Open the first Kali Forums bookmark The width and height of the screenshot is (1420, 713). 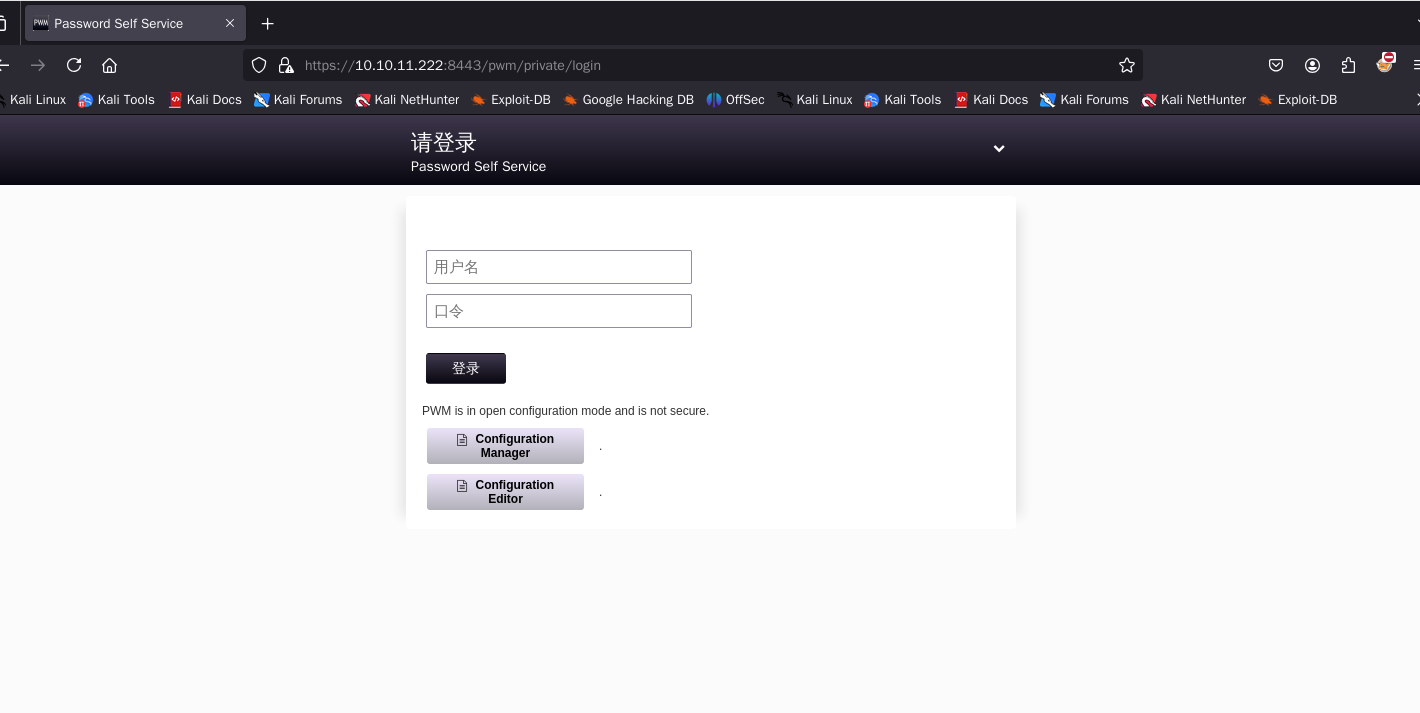coord(298,99)
